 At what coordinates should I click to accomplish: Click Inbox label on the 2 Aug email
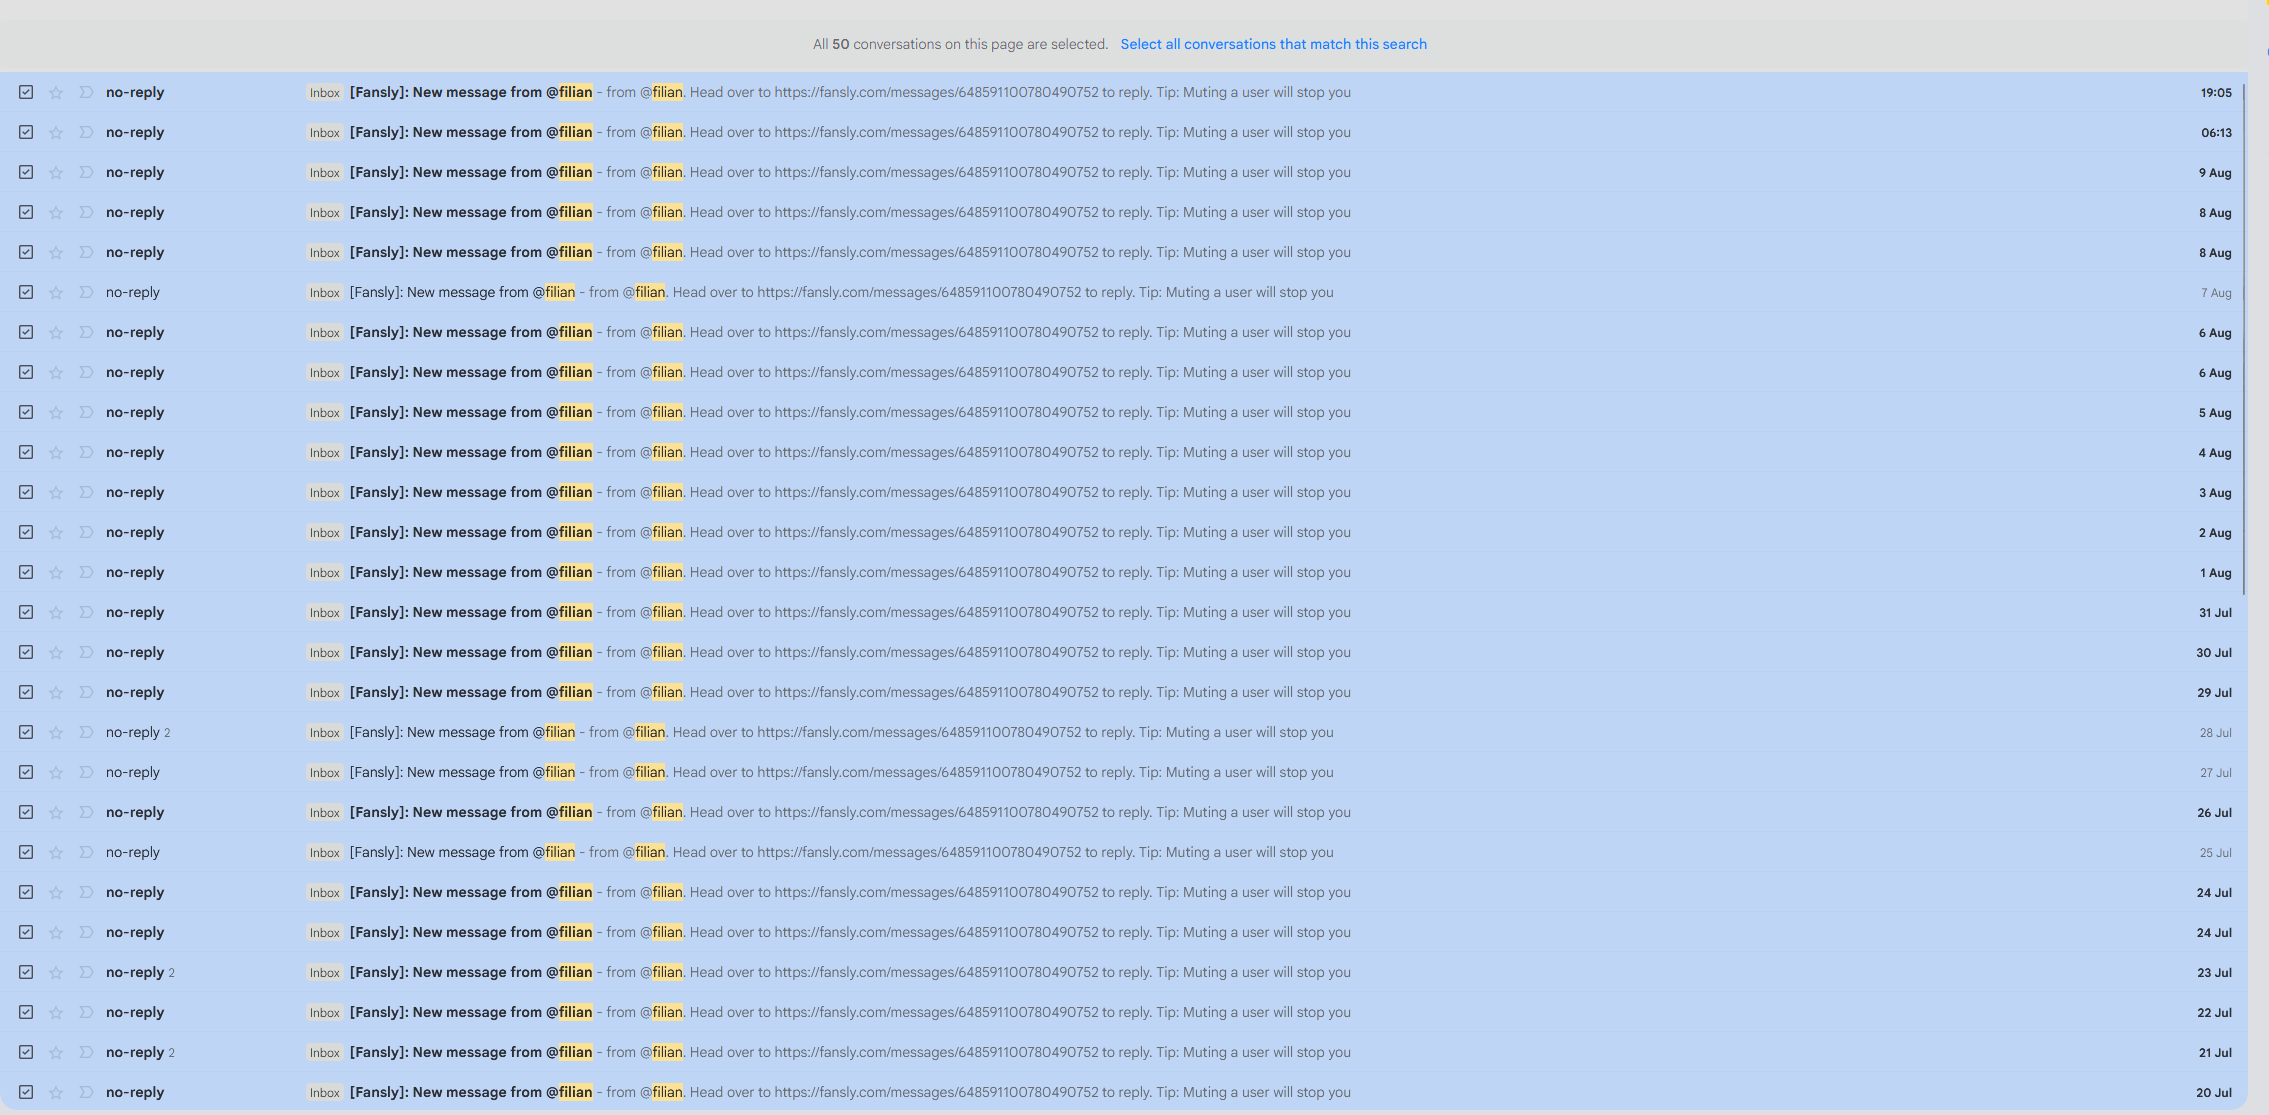[x=324, y=533]
